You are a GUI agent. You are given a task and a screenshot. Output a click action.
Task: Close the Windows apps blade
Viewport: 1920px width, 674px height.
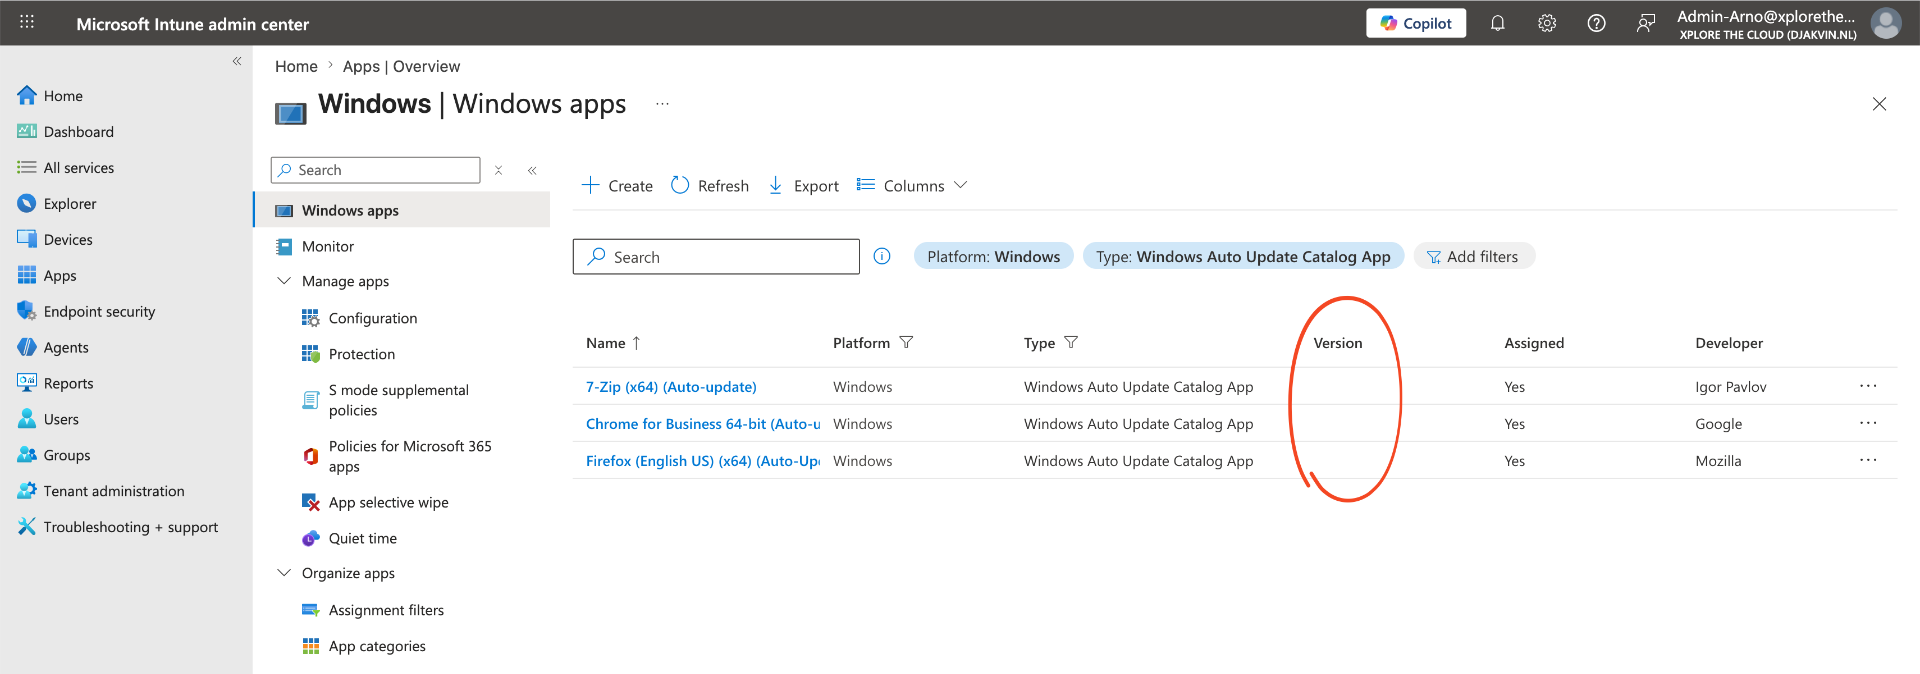1879,104
